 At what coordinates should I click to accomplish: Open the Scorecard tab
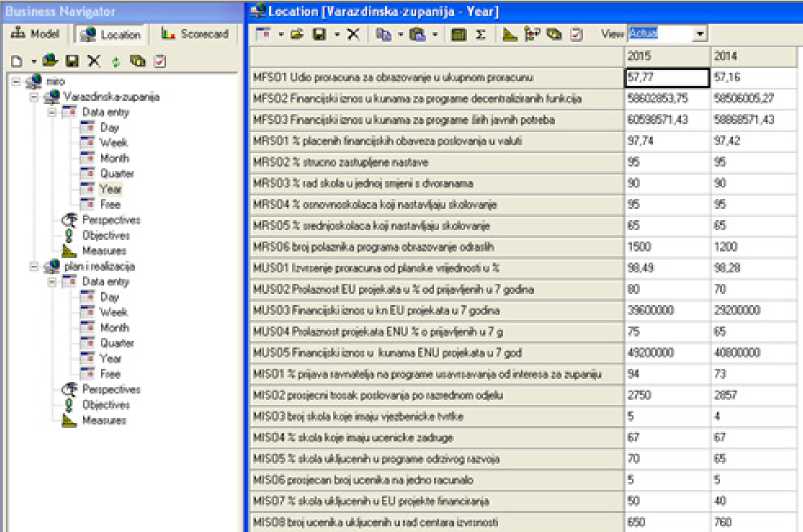point(197,34)
